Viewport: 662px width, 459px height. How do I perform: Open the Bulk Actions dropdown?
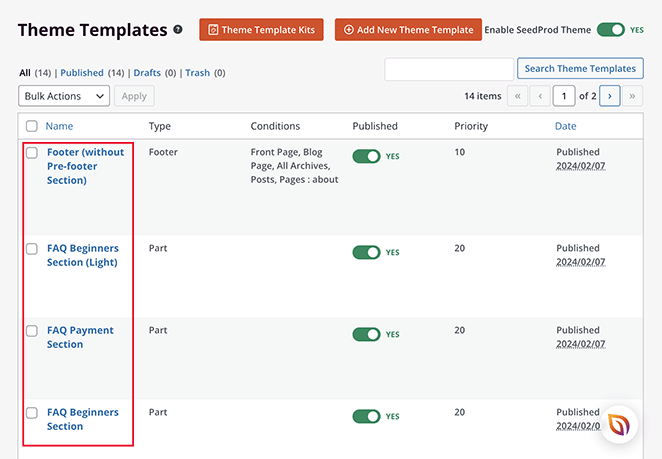click(x=64, y=96)
